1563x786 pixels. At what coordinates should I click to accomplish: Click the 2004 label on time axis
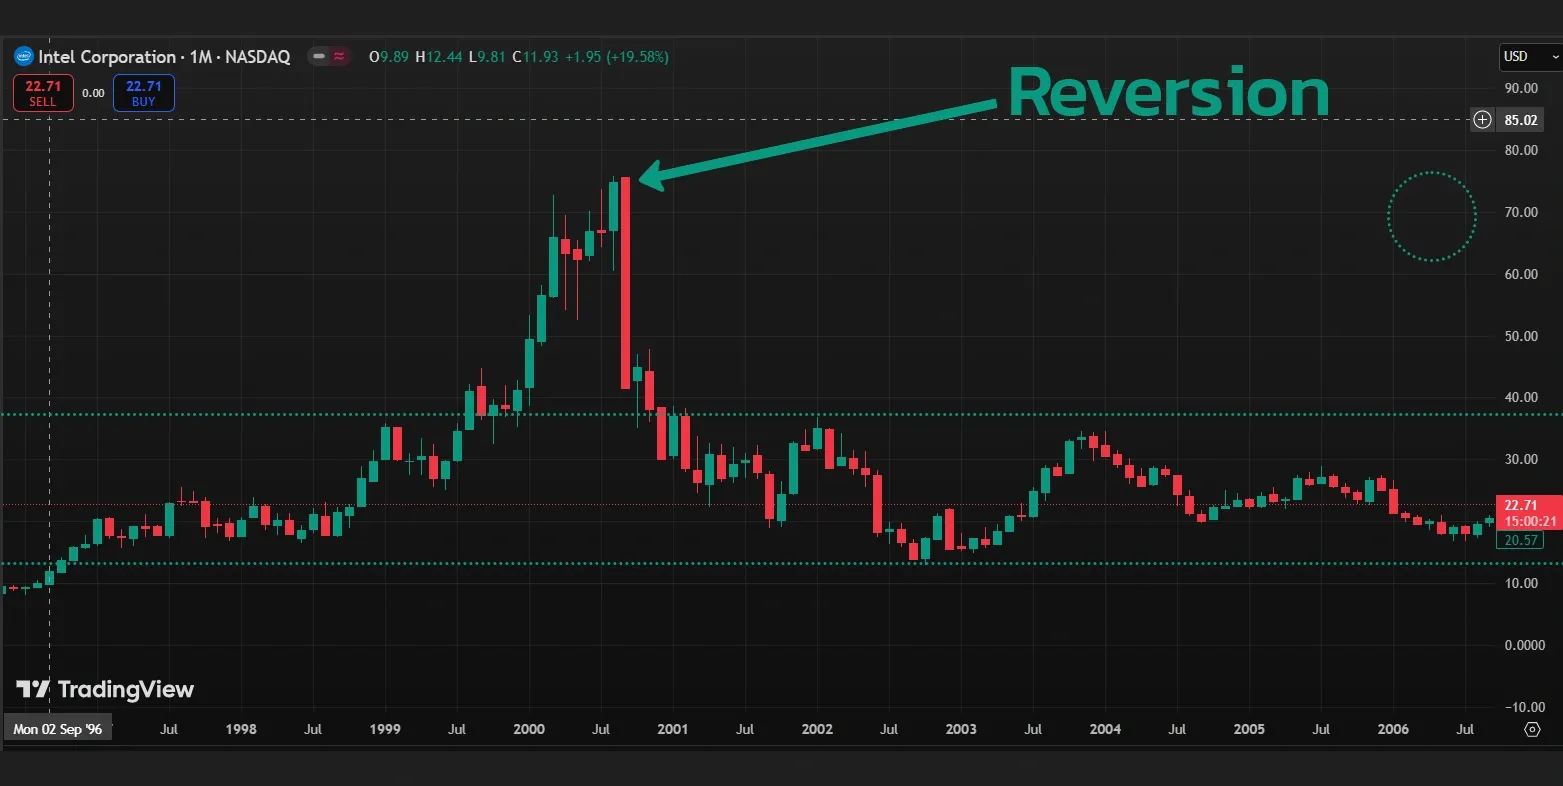[x=1105, y=729]
